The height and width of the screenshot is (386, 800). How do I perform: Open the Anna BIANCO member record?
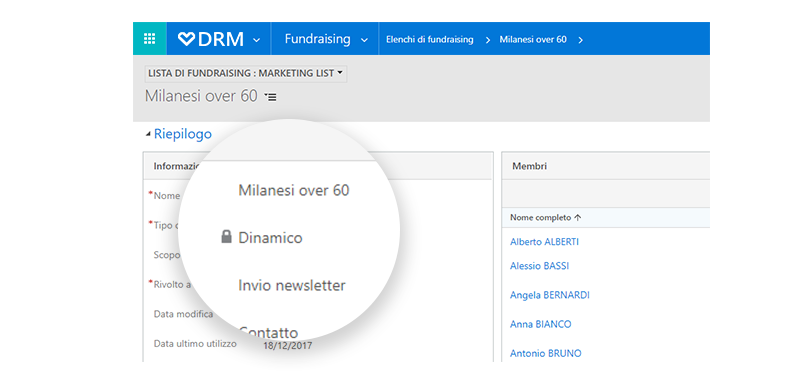point(541,324)
